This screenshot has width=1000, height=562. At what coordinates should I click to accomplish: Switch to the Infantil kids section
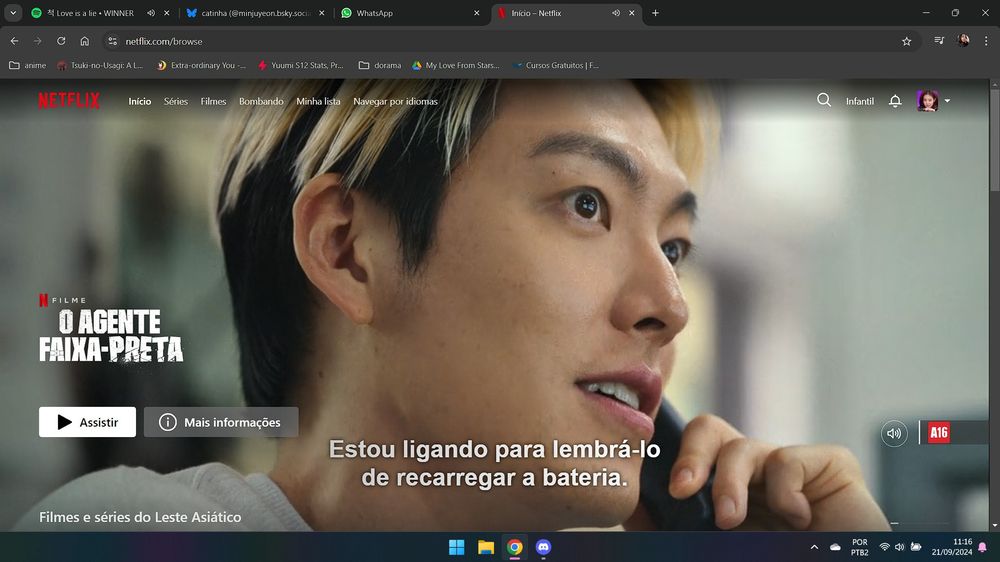[x=860, y=101]
